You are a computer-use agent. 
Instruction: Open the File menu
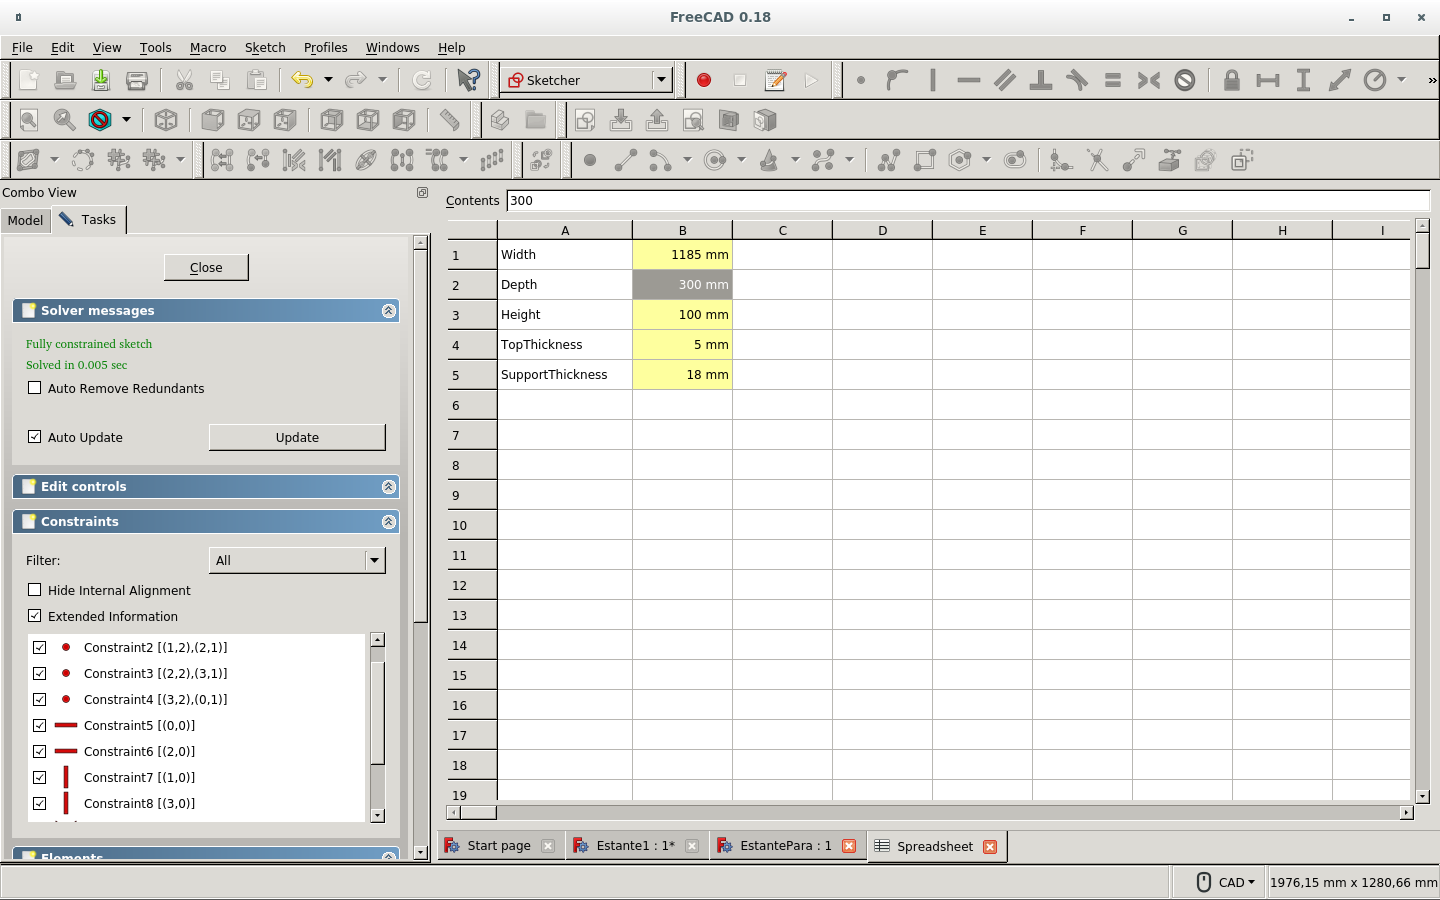pyautogui.click(x=22, y=47)
